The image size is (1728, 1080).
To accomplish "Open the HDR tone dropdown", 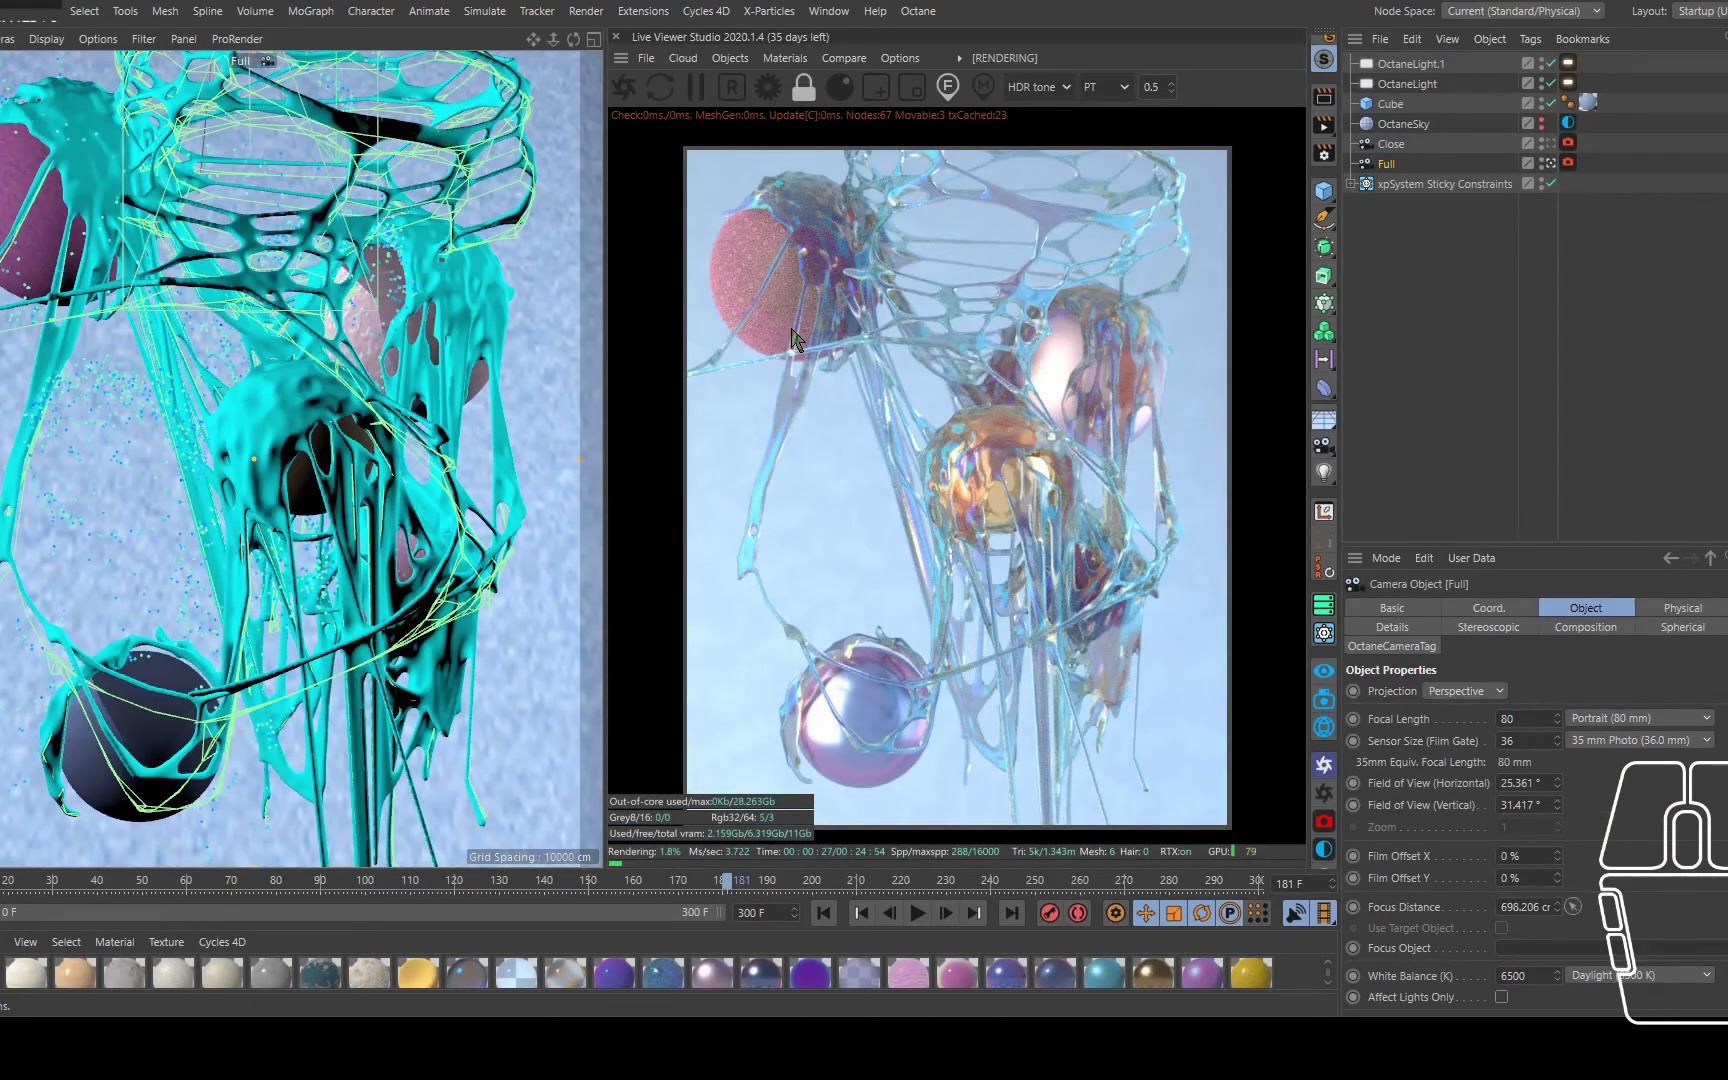I will tap(1038, 87).
